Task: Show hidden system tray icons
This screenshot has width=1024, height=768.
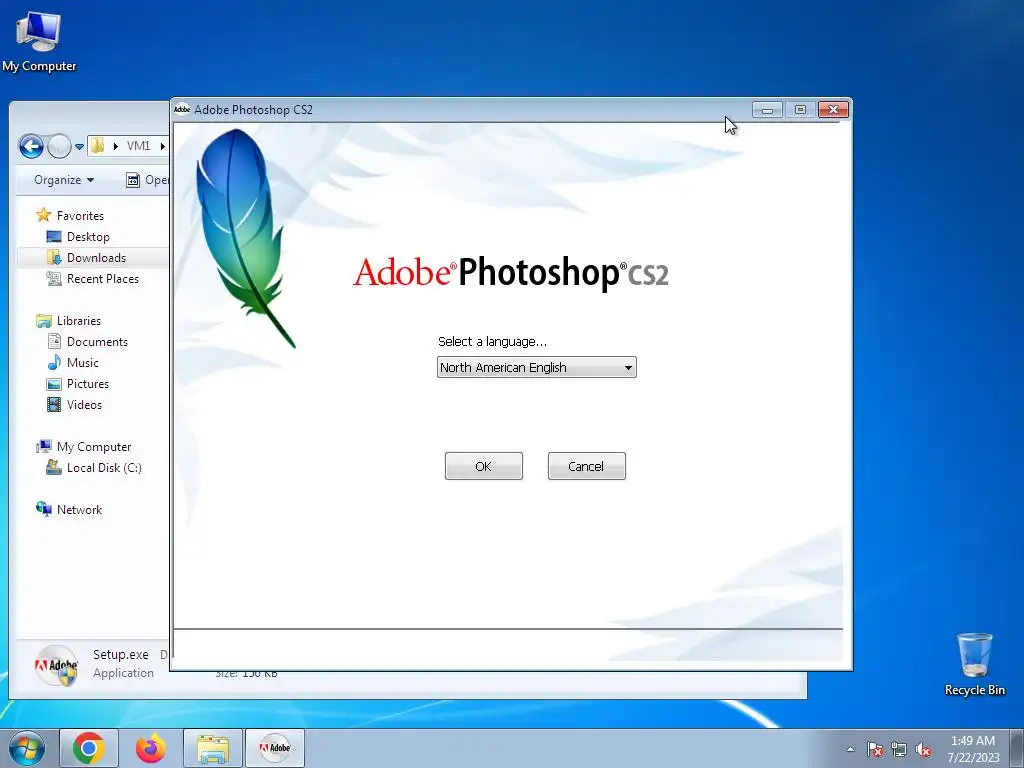Action: pyautogui.click(x=850, y=749)
